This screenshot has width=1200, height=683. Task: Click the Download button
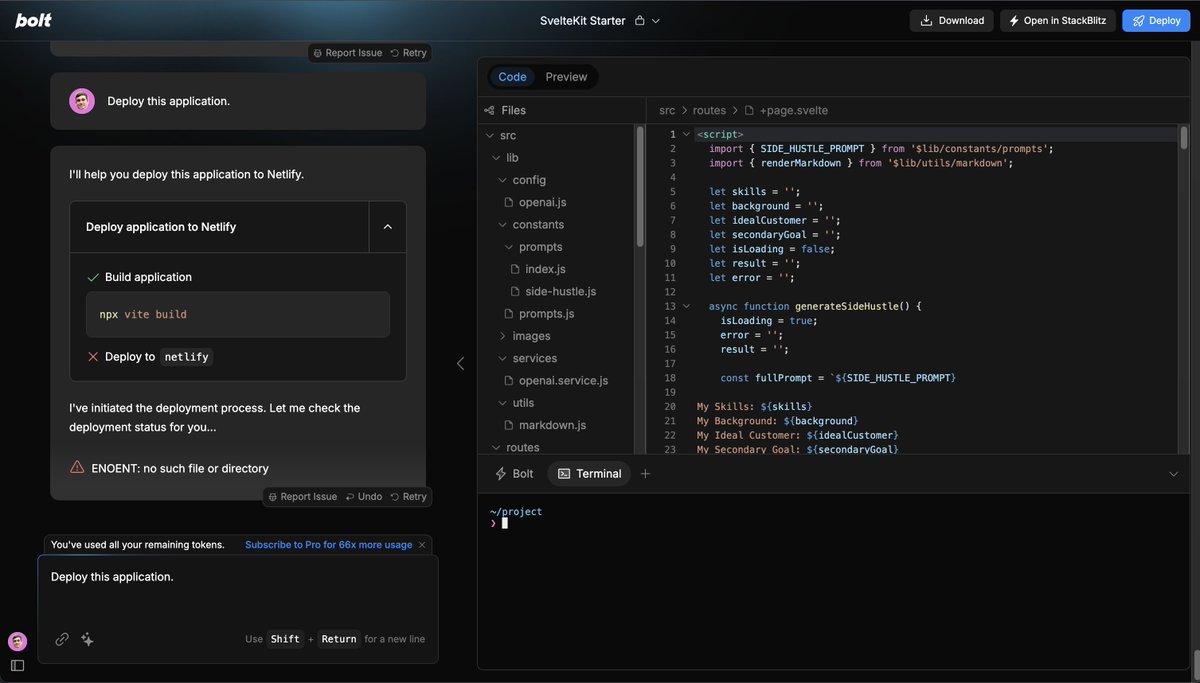pyautogui.click(x=951, y=20)
